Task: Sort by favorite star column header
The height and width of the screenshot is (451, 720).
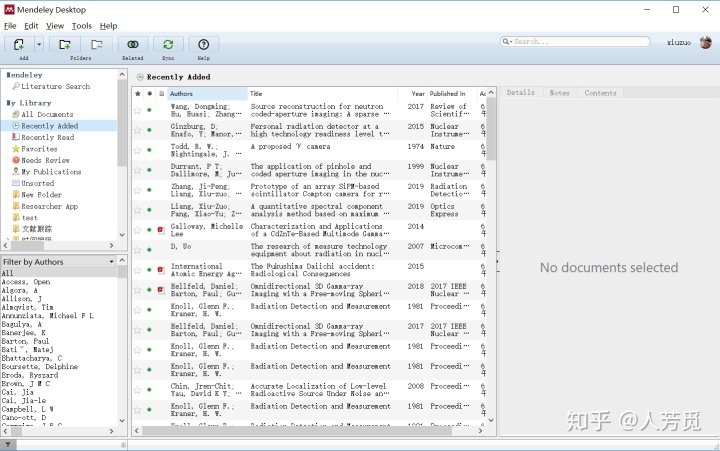Action: [137, 94]
